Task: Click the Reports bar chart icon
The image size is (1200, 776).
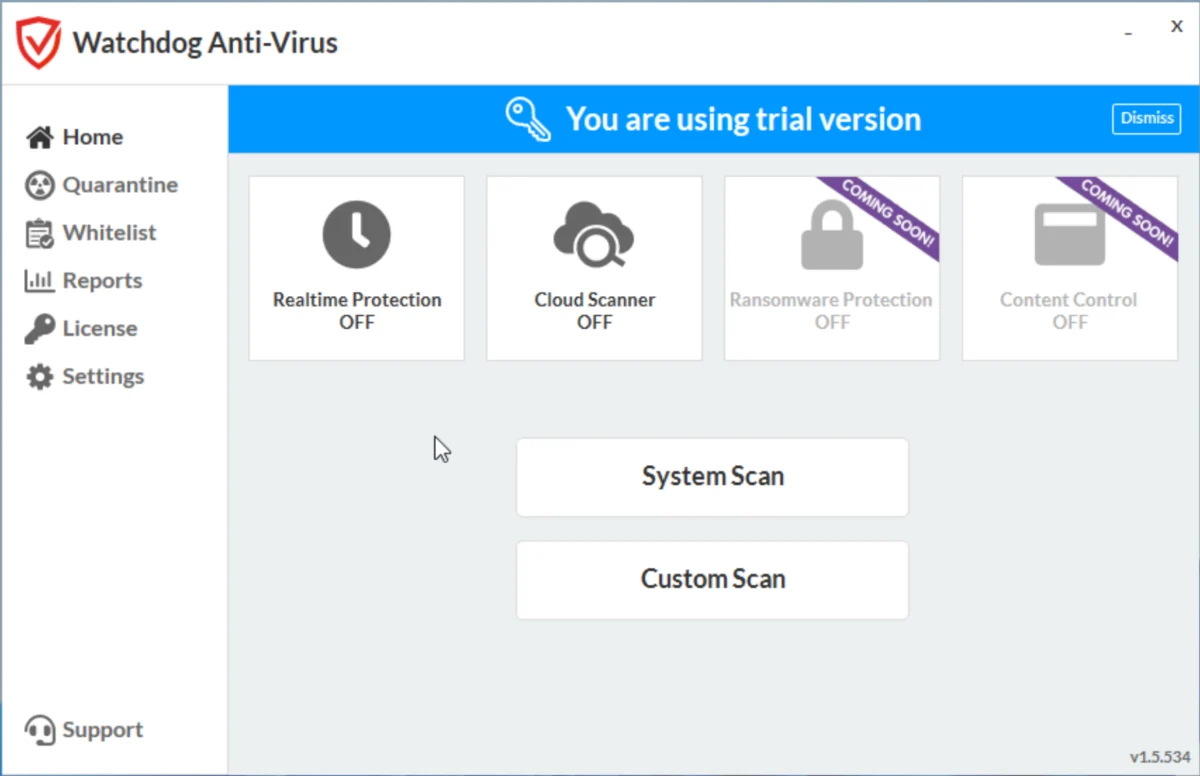Action: click(39, 281)
